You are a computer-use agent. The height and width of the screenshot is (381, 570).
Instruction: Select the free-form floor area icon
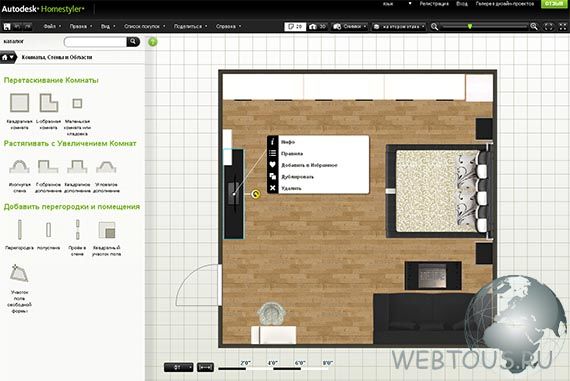19,273
